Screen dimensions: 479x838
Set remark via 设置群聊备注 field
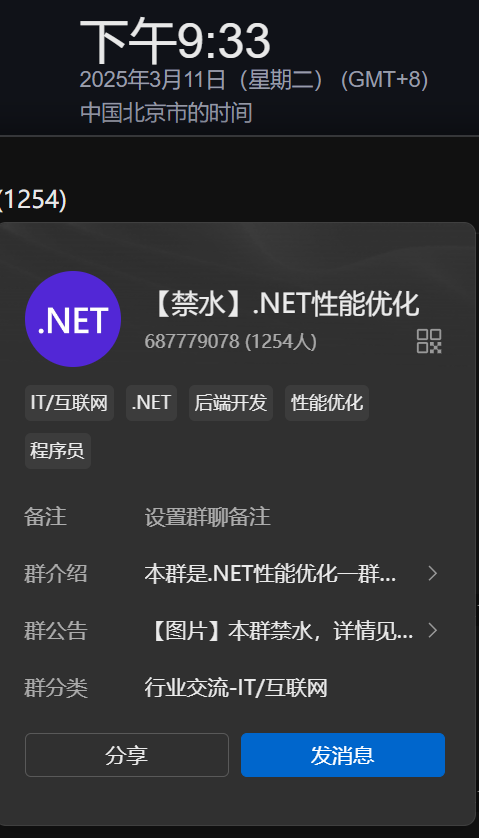tap(207, 517)
